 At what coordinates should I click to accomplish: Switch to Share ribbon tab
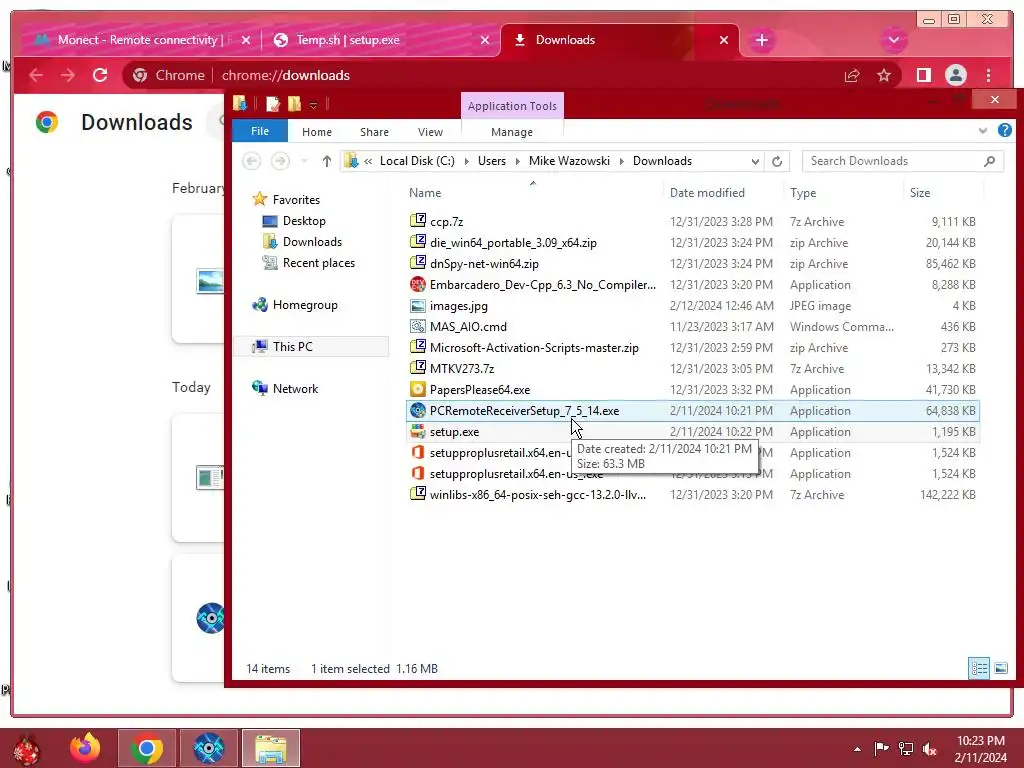coord(374,132)
